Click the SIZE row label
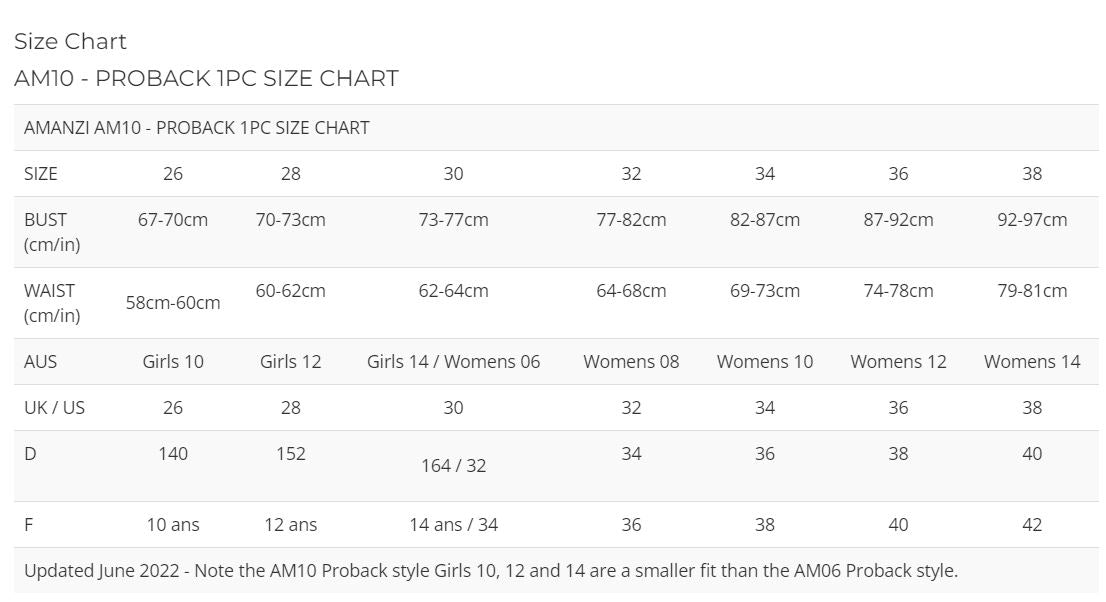 pos(41,174)
